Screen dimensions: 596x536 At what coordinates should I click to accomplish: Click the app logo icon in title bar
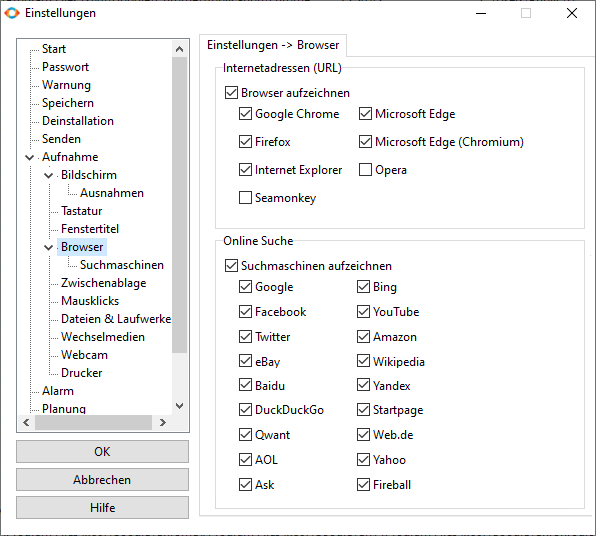tap(12, 13)
